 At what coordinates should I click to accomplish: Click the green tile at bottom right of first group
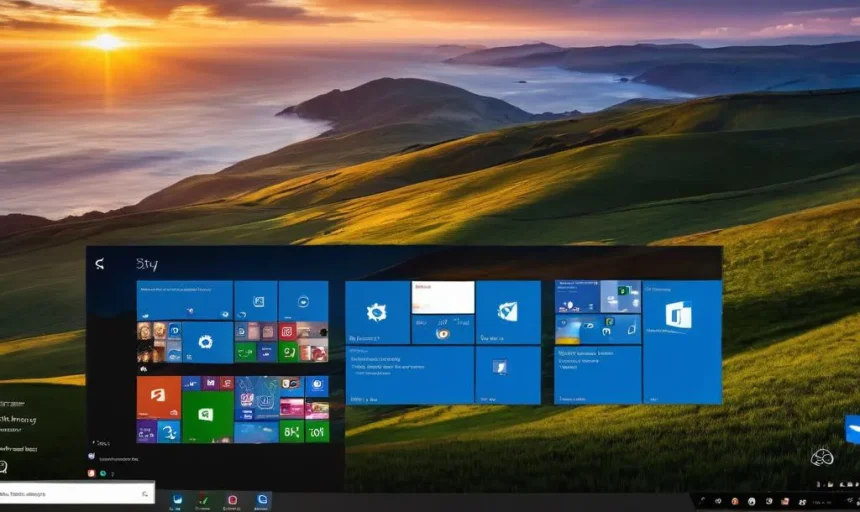[x=317, y=431]
